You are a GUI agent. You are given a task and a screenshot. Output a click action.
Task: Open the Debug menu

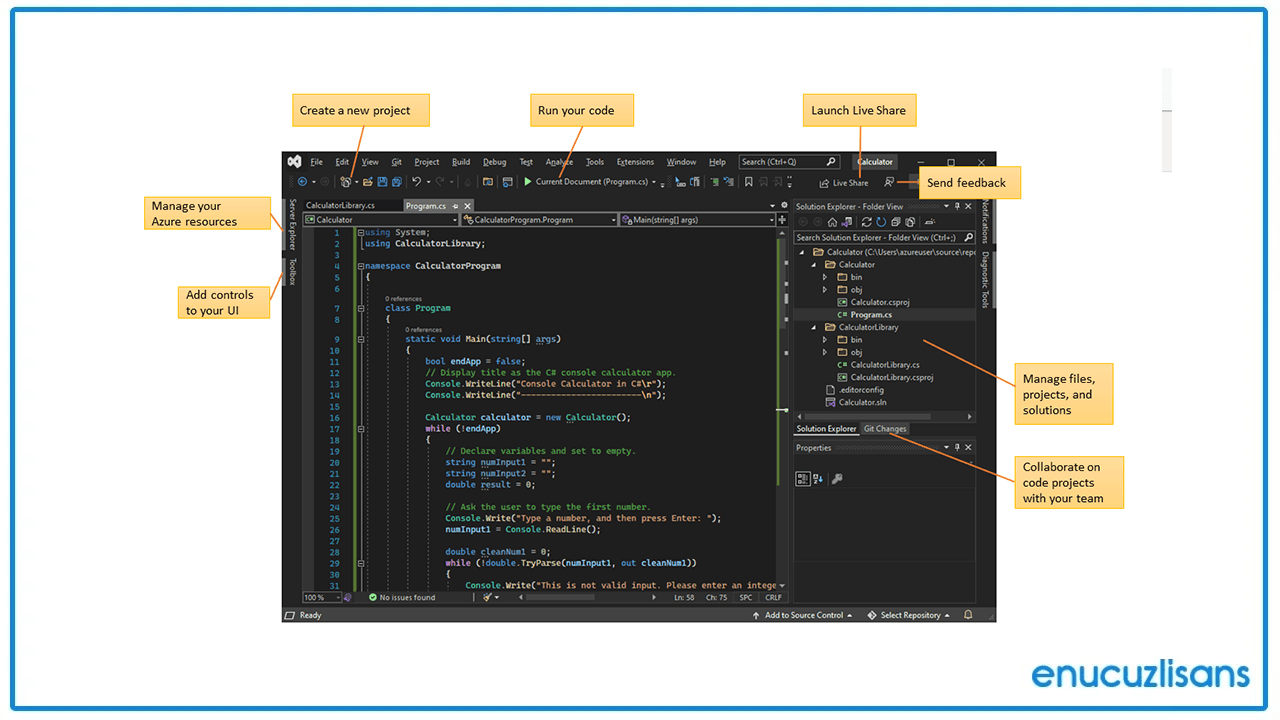pyautogui.click(x=492, y=161)
